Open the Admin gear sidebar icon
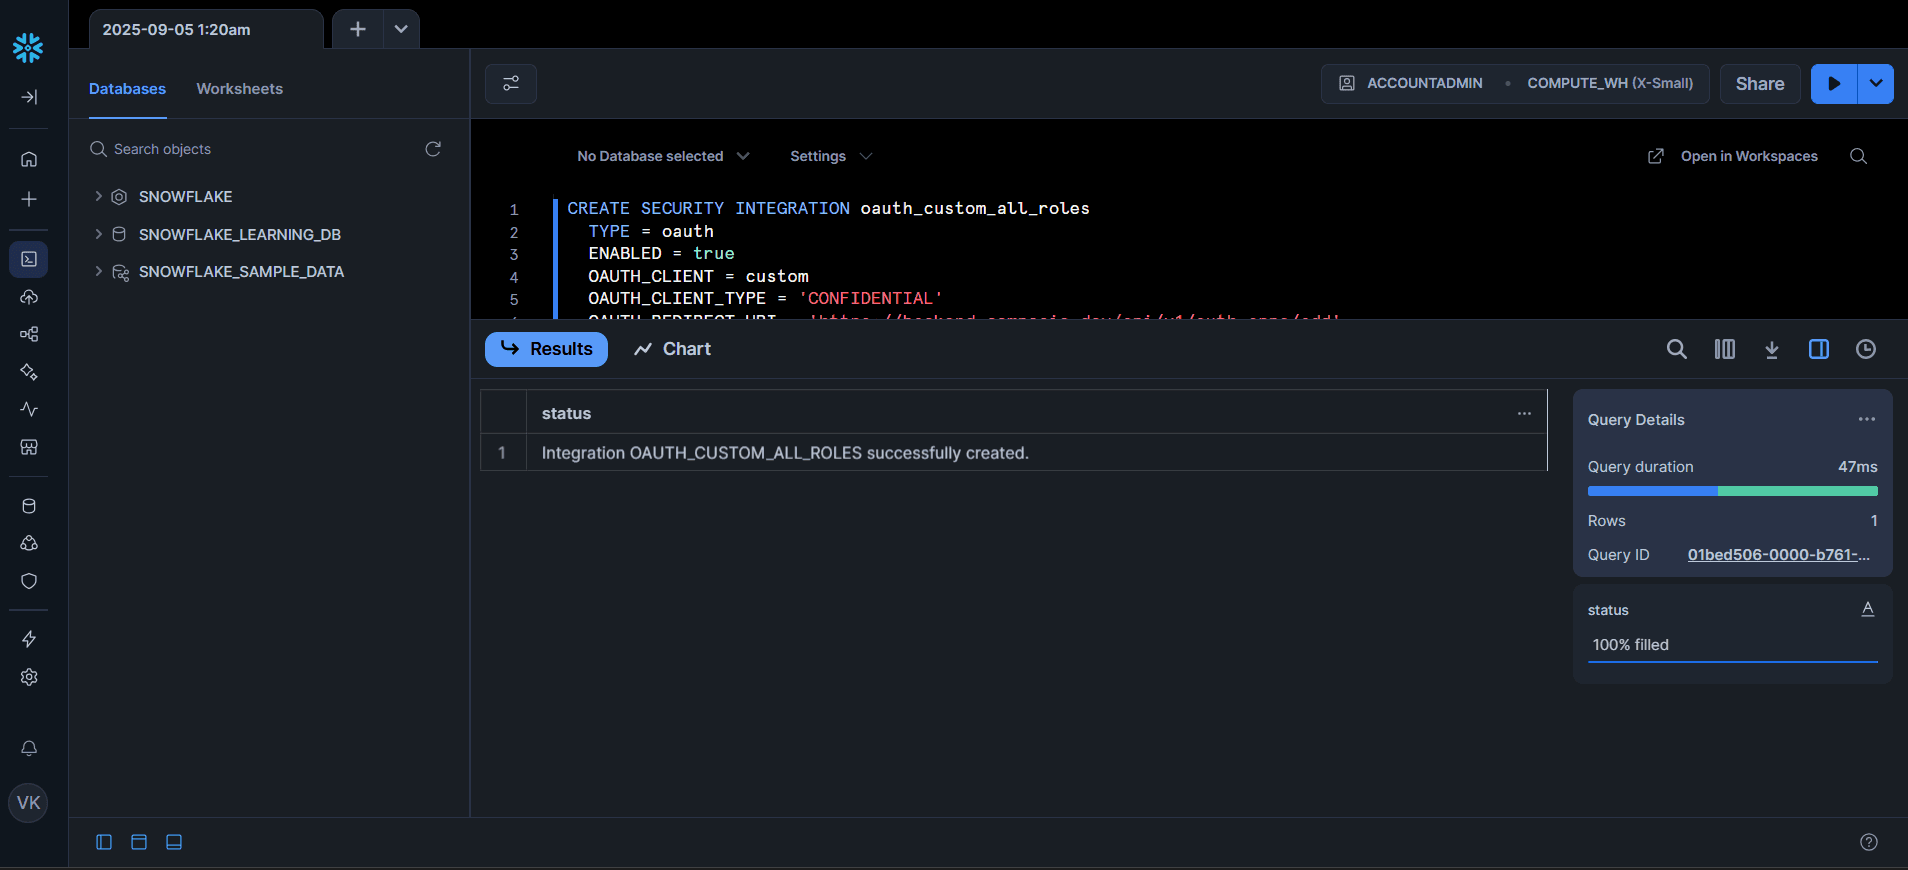This screenshot has width=1908, height=870. click(29, 677)
